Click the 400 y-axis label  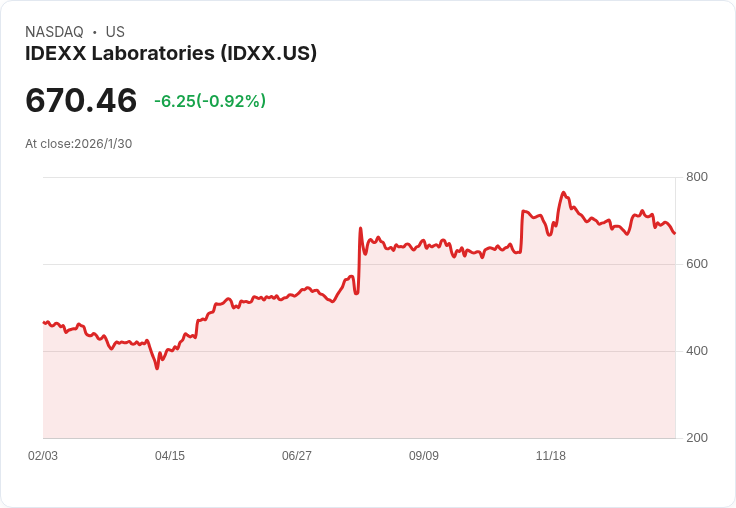tap(697, 351)
